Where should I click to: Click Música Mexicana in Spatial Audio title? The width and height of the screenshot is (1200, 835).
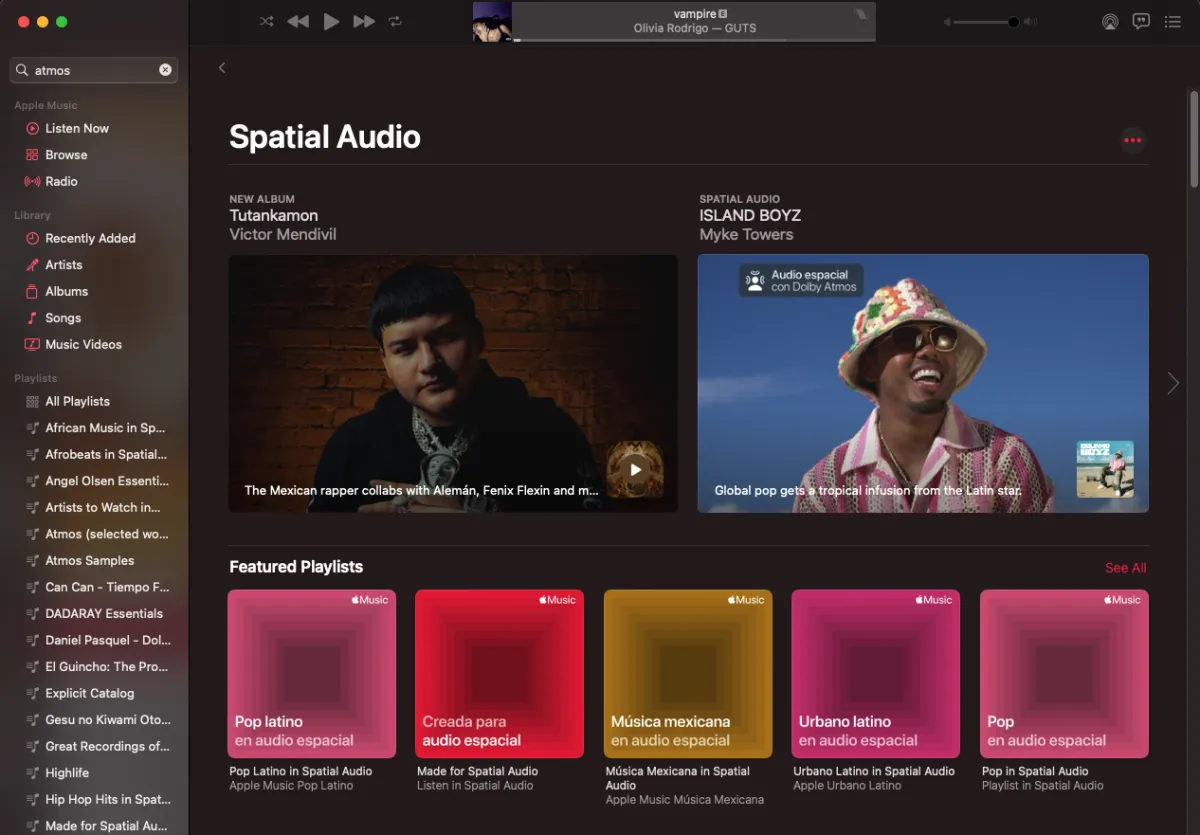(678, 778)
